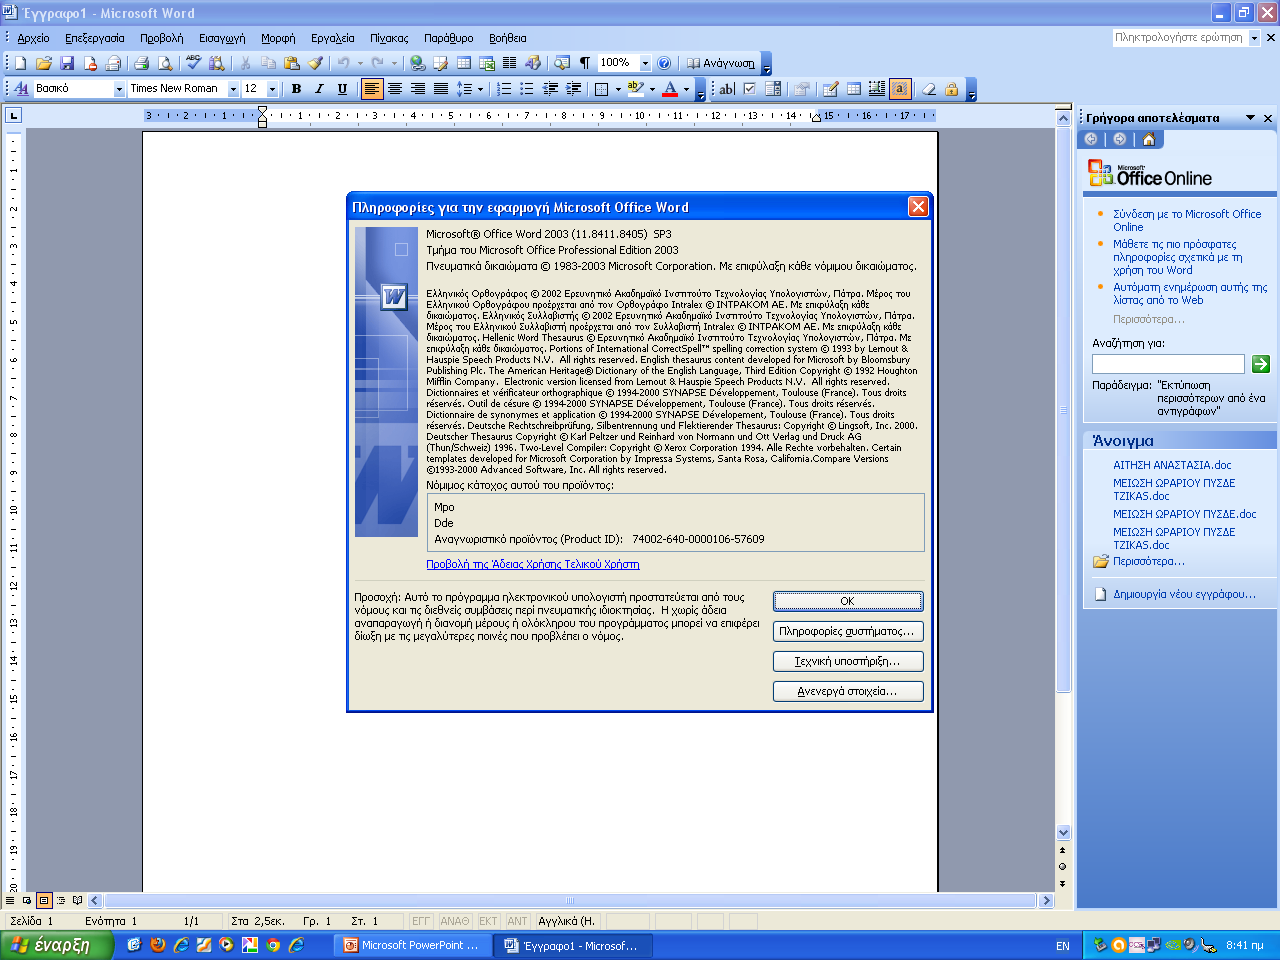
Task: Toggle Show/Hide paragraph marks
Action: point(585,63)
